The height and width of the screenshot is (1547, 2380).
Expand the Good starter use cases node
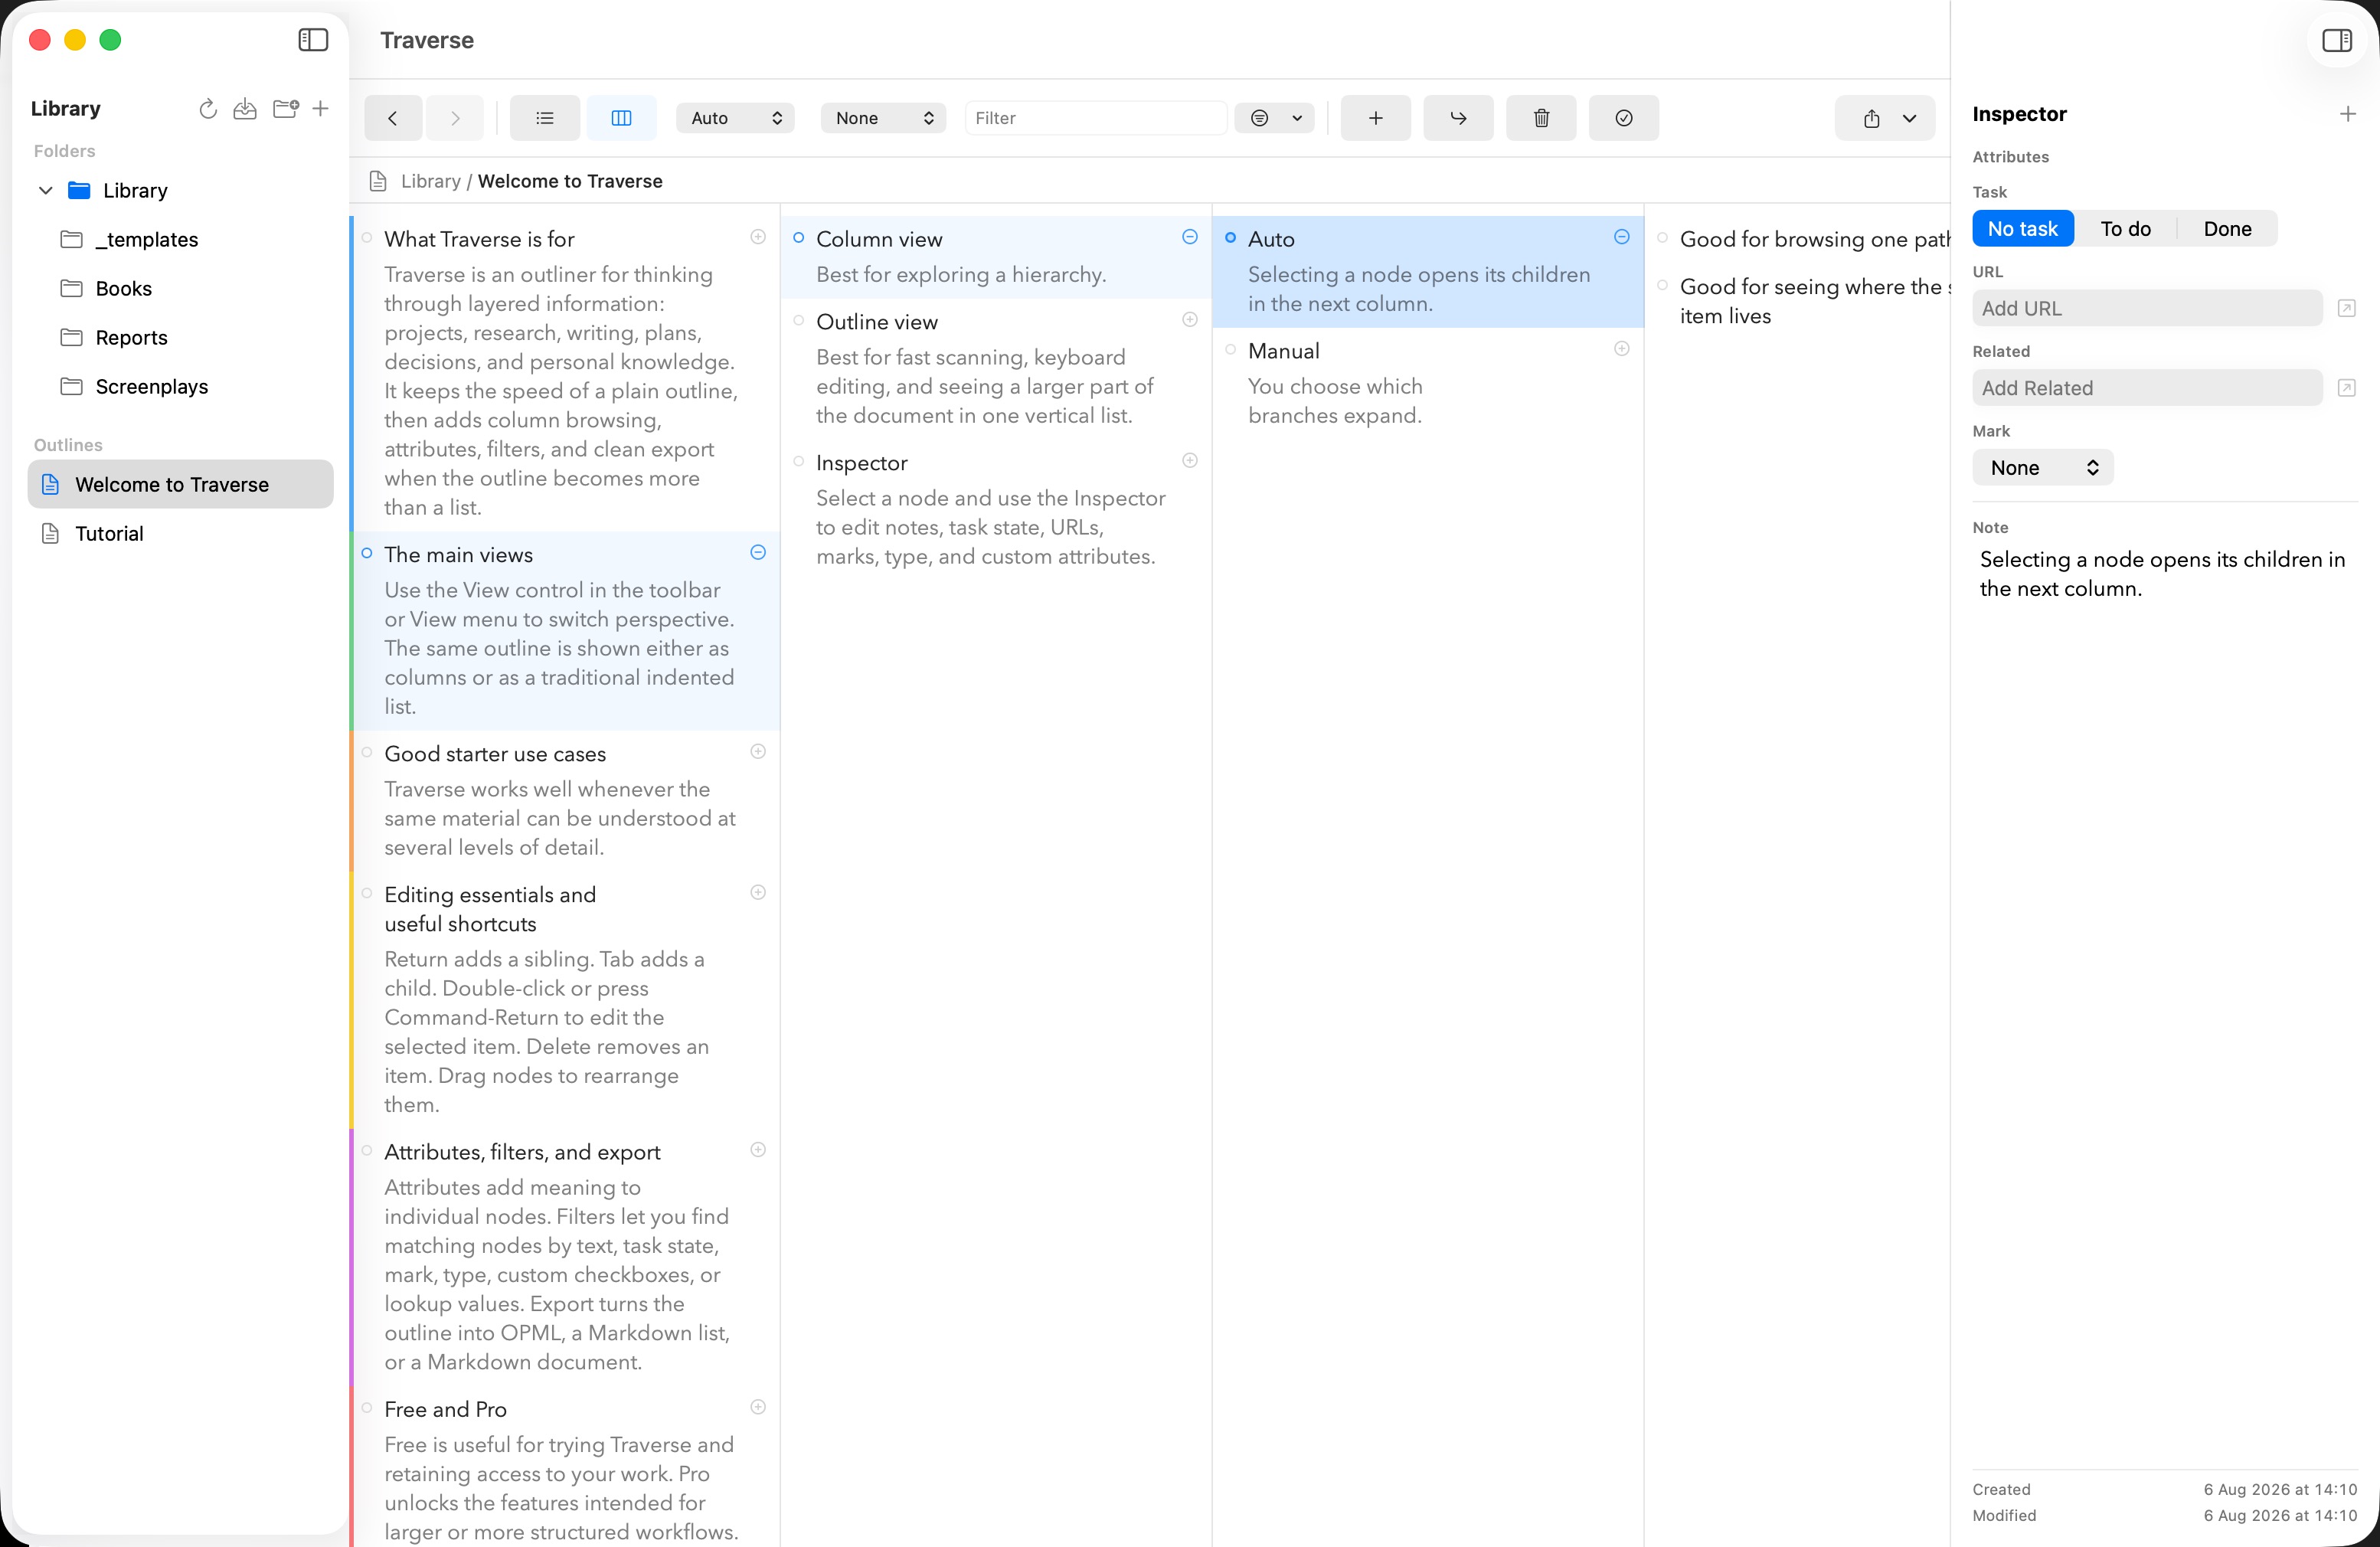758,752
